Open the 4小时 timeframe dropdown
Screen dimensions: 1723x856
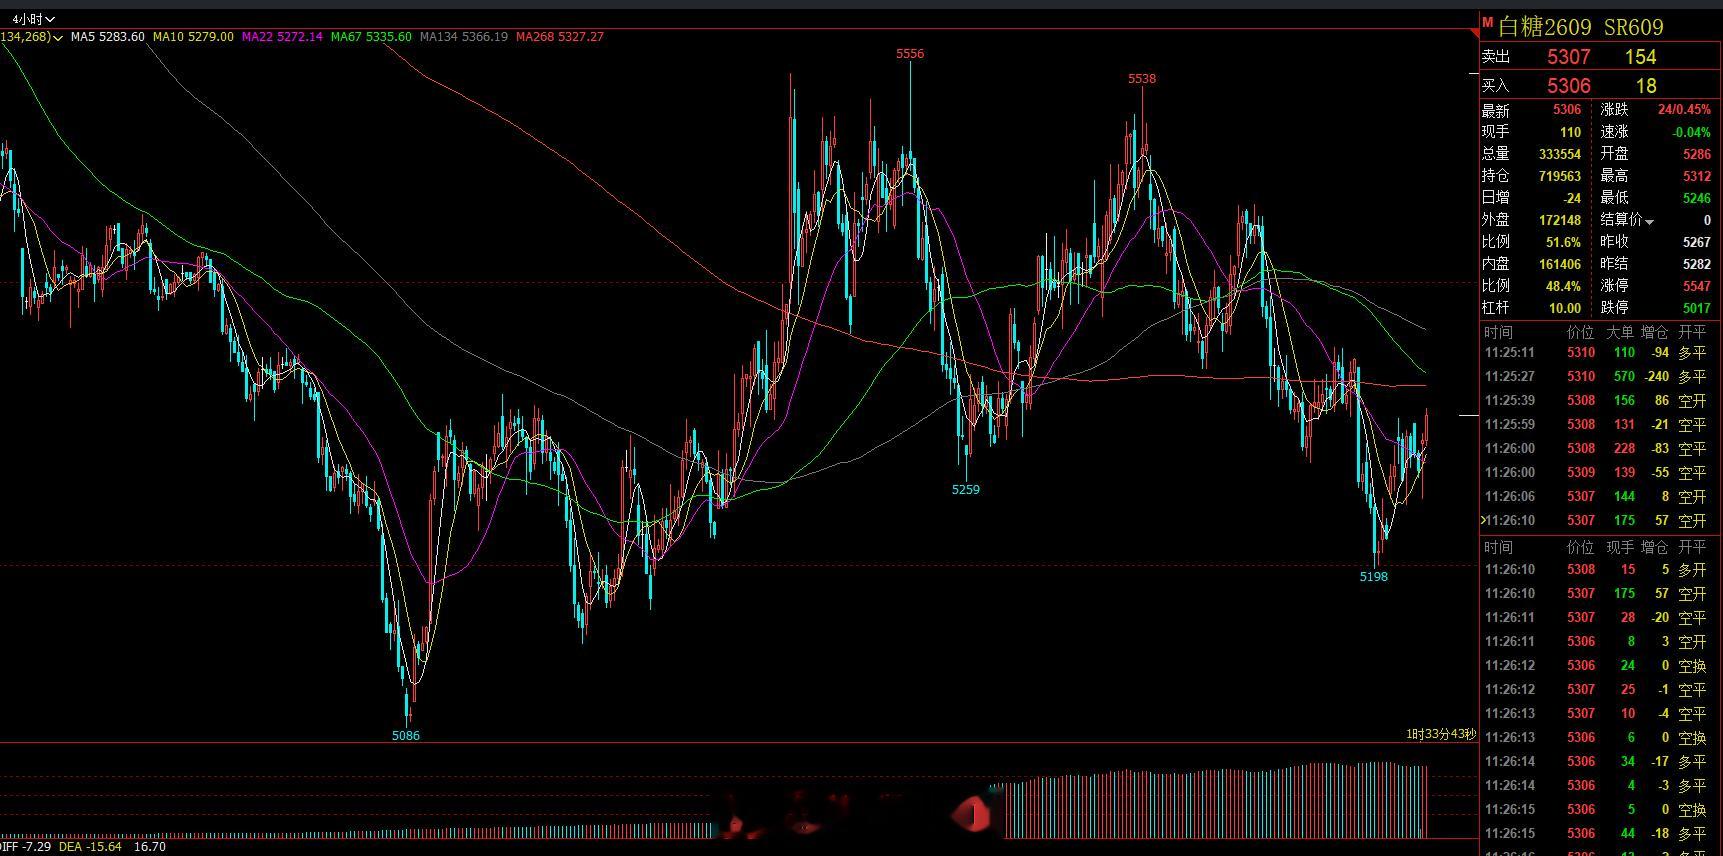point(33,19)
